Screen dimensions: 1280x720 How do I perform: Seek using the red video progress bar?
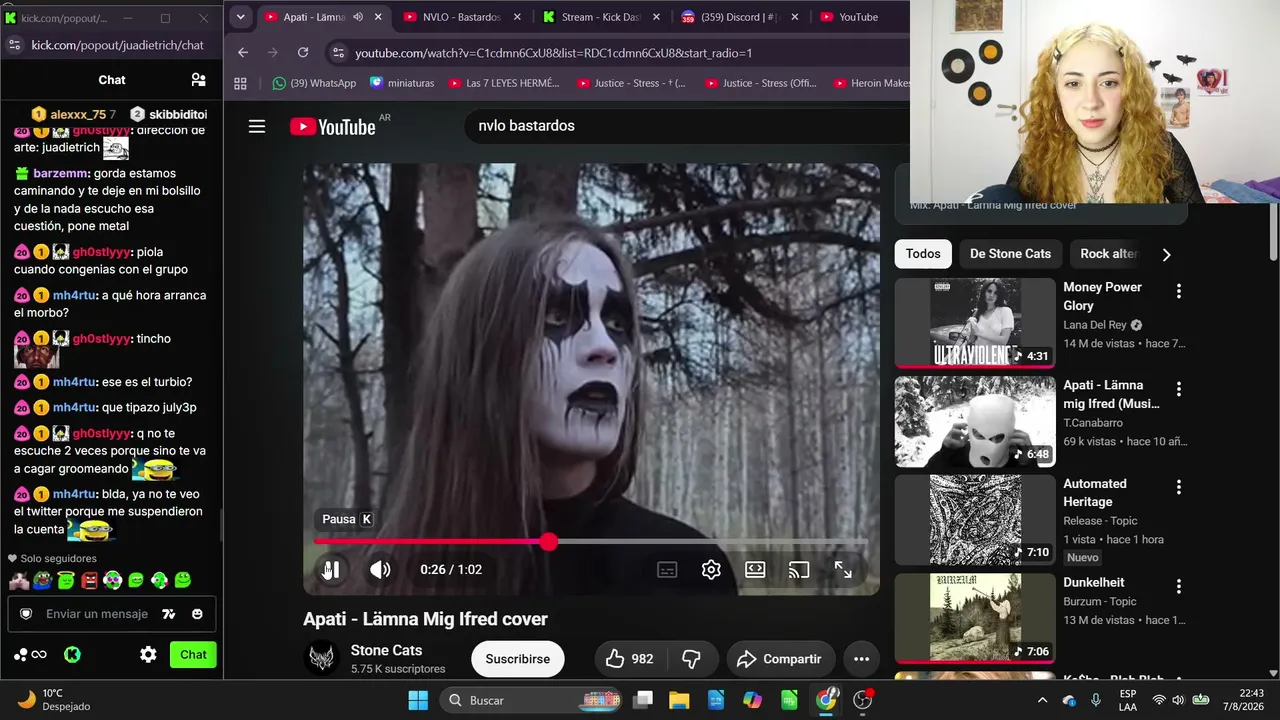591,541
